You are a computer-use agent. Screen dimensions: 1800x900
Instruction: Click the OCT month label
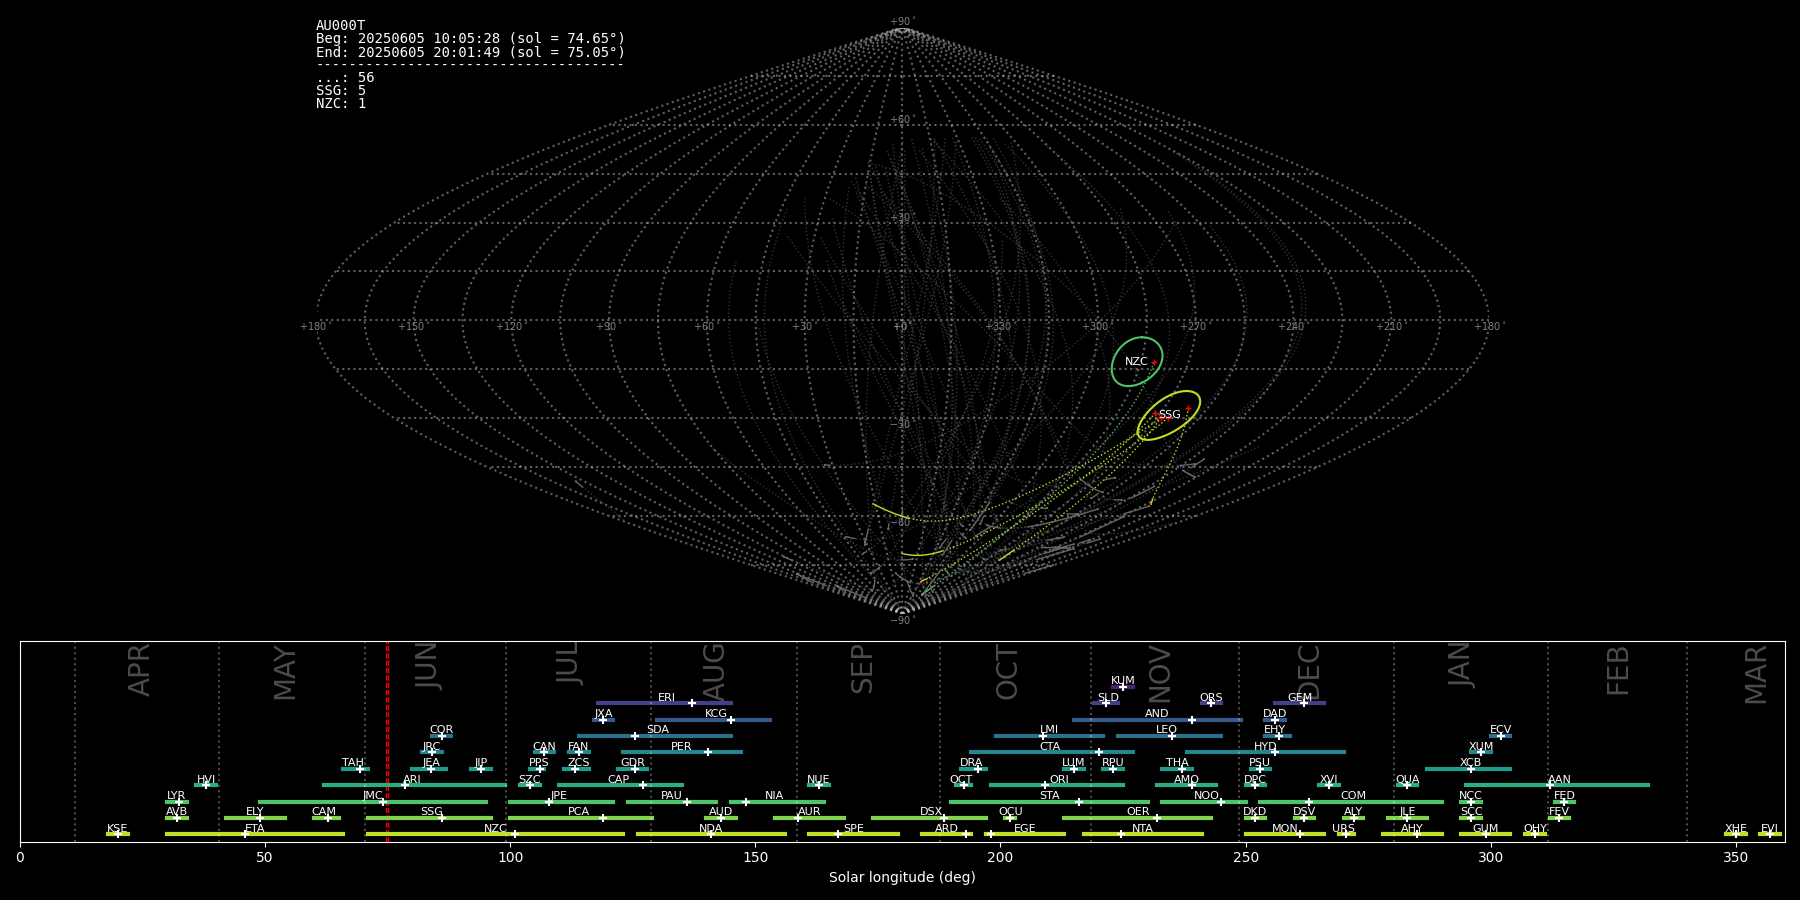(x=1008, y=672)
